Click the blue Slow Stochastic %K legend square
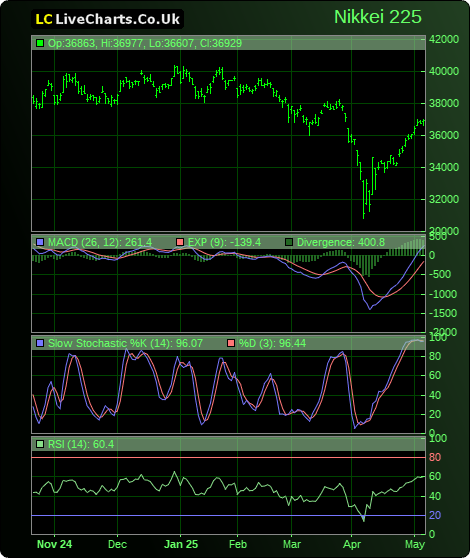 click(x=40, y=343)
